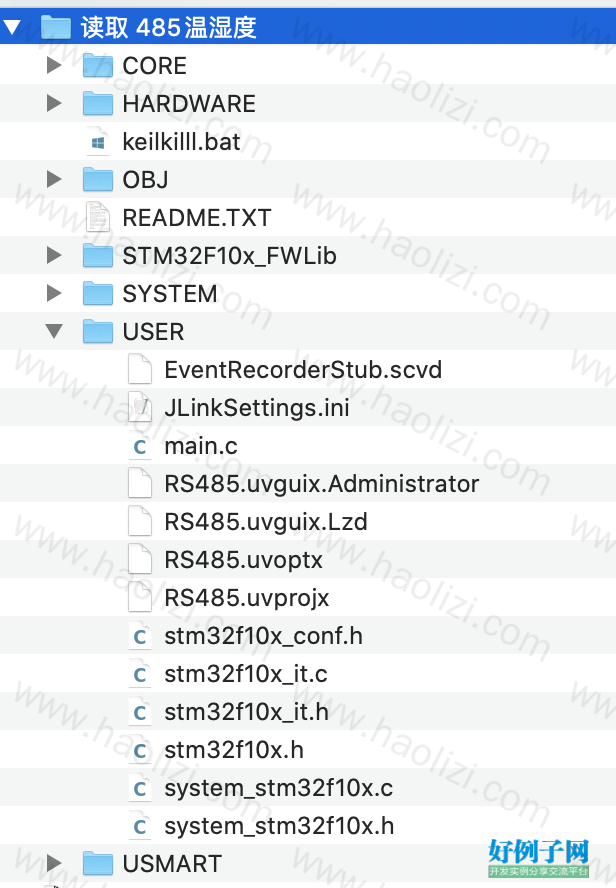Click the CORE folder icon
616x888 pixels.
click(97, 65)
